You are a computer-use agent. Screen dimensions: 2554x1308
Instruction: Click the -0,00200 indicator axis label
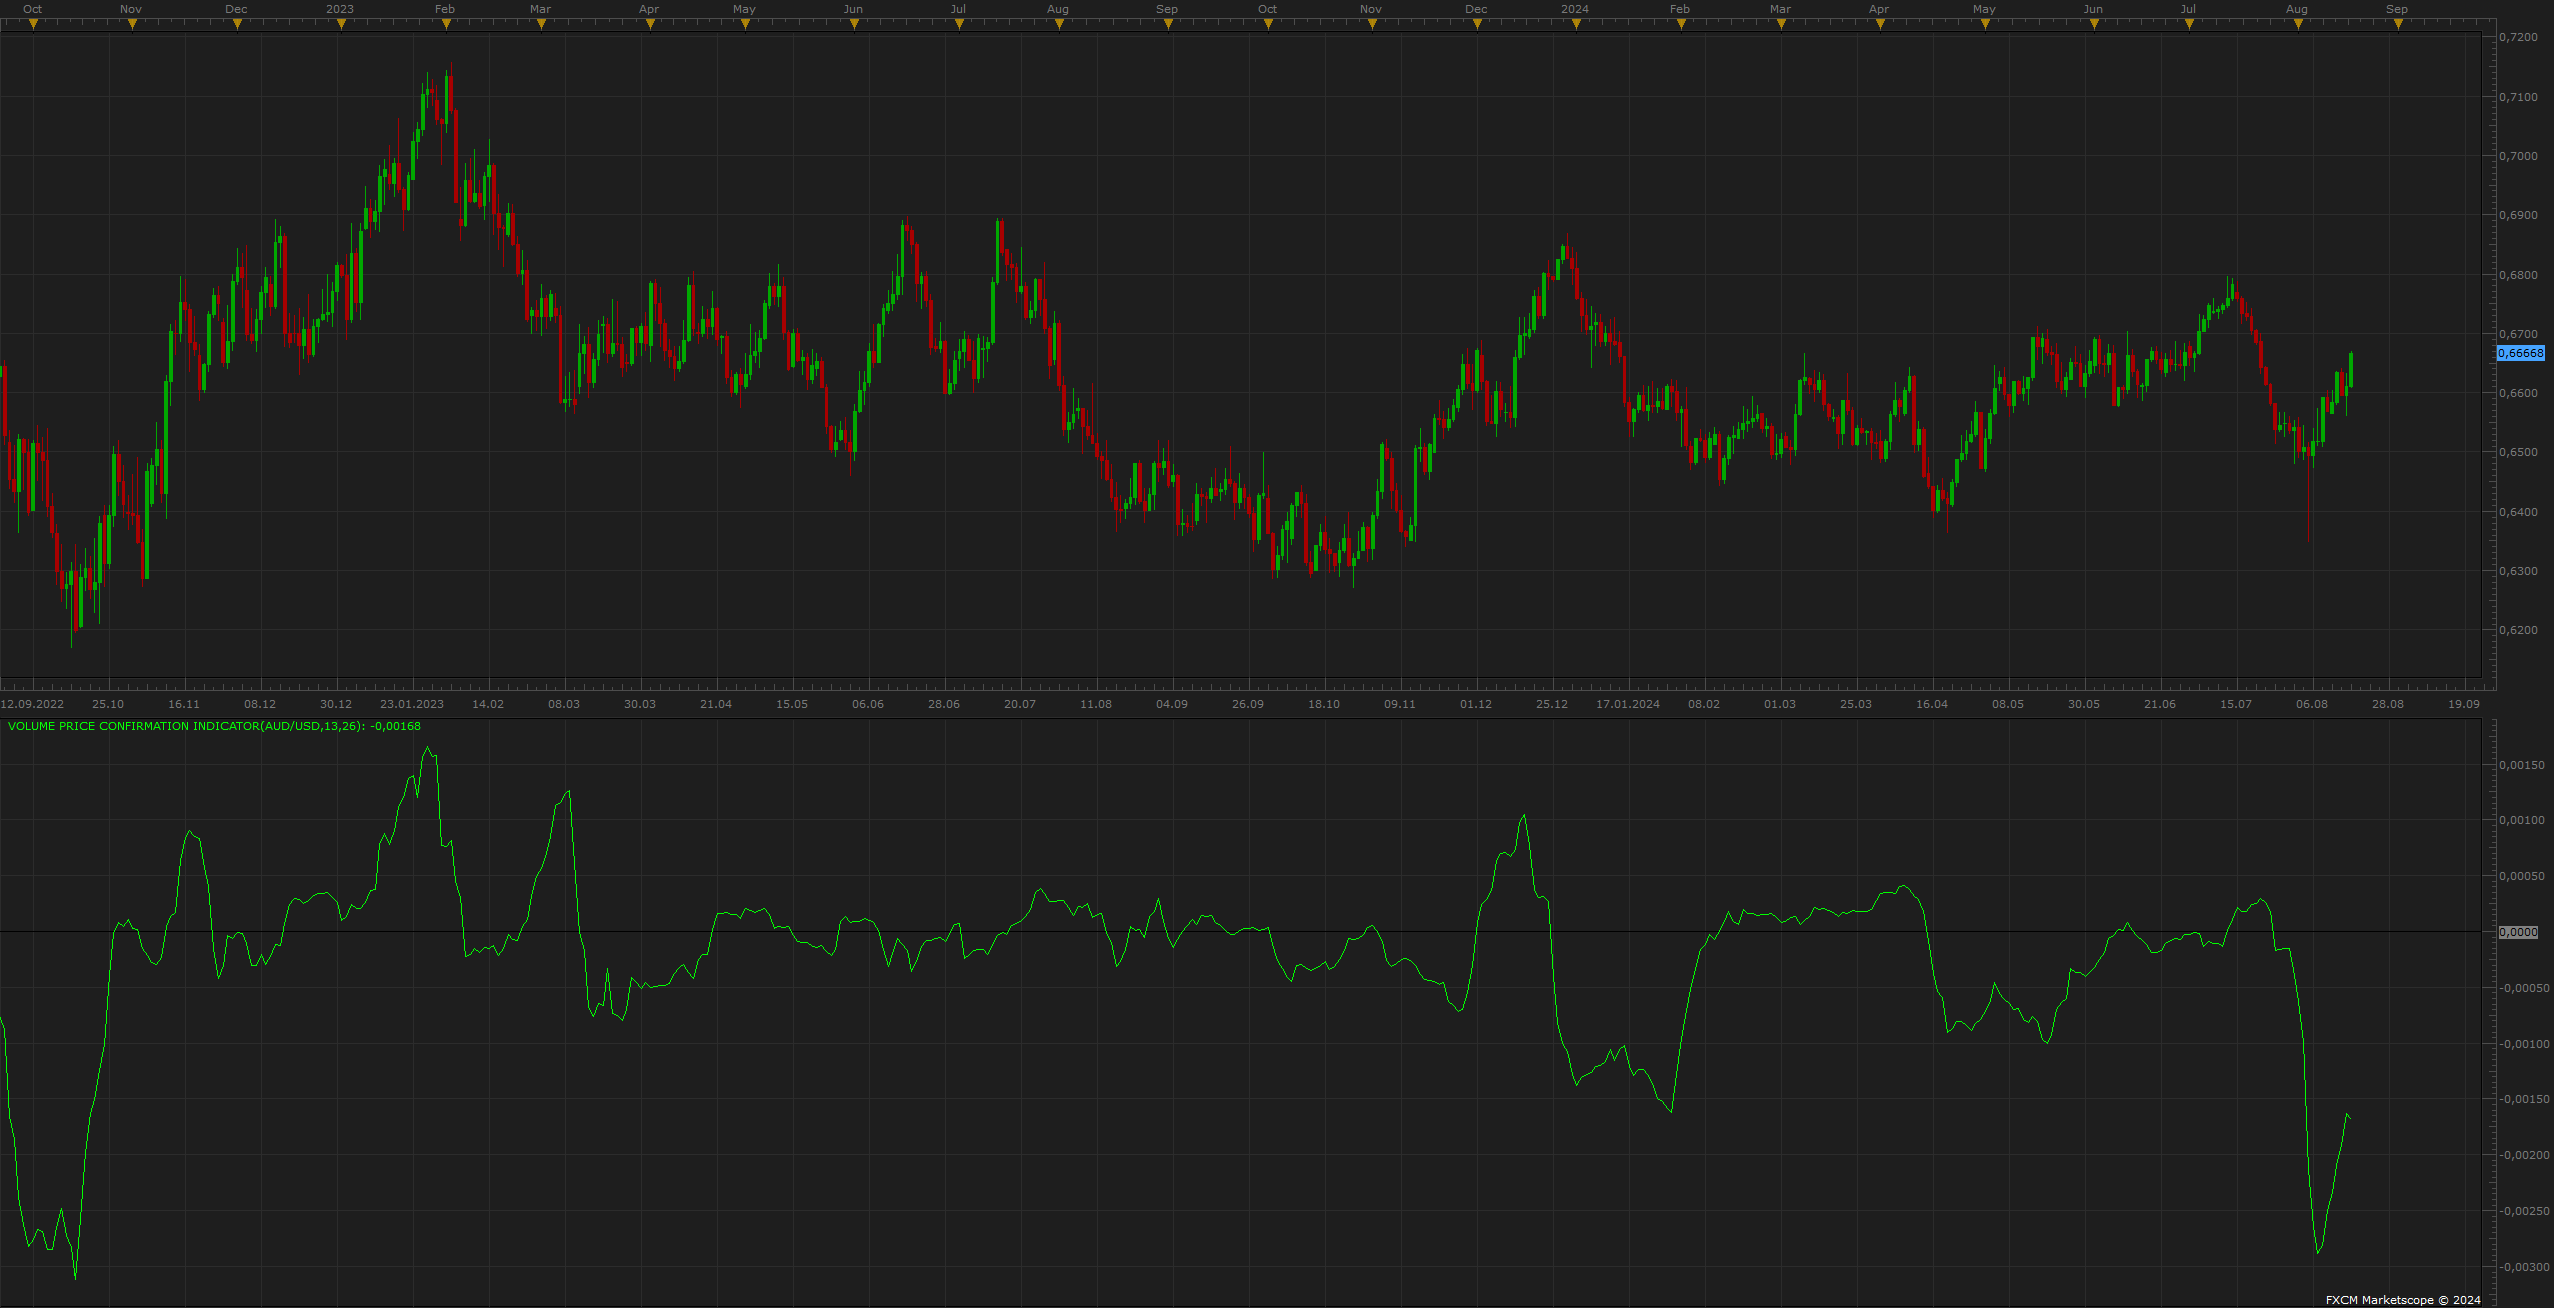coord(2523,1155)
